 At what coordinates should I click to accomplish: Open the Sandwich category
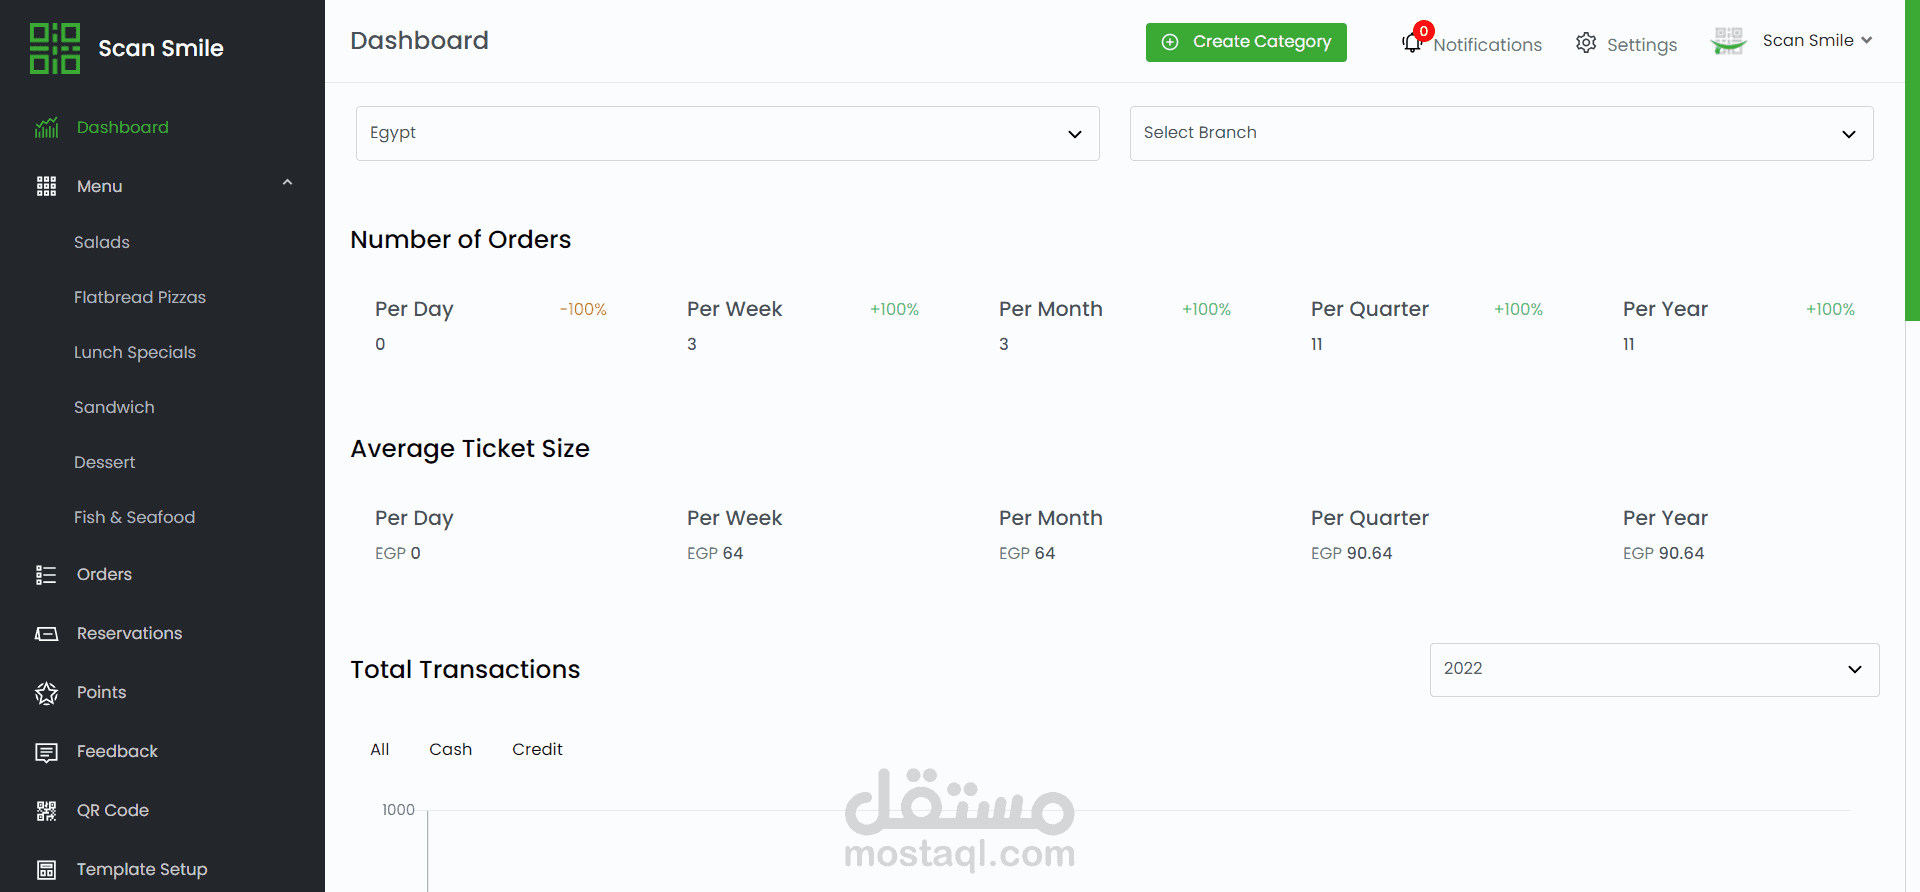coord(114,407)
